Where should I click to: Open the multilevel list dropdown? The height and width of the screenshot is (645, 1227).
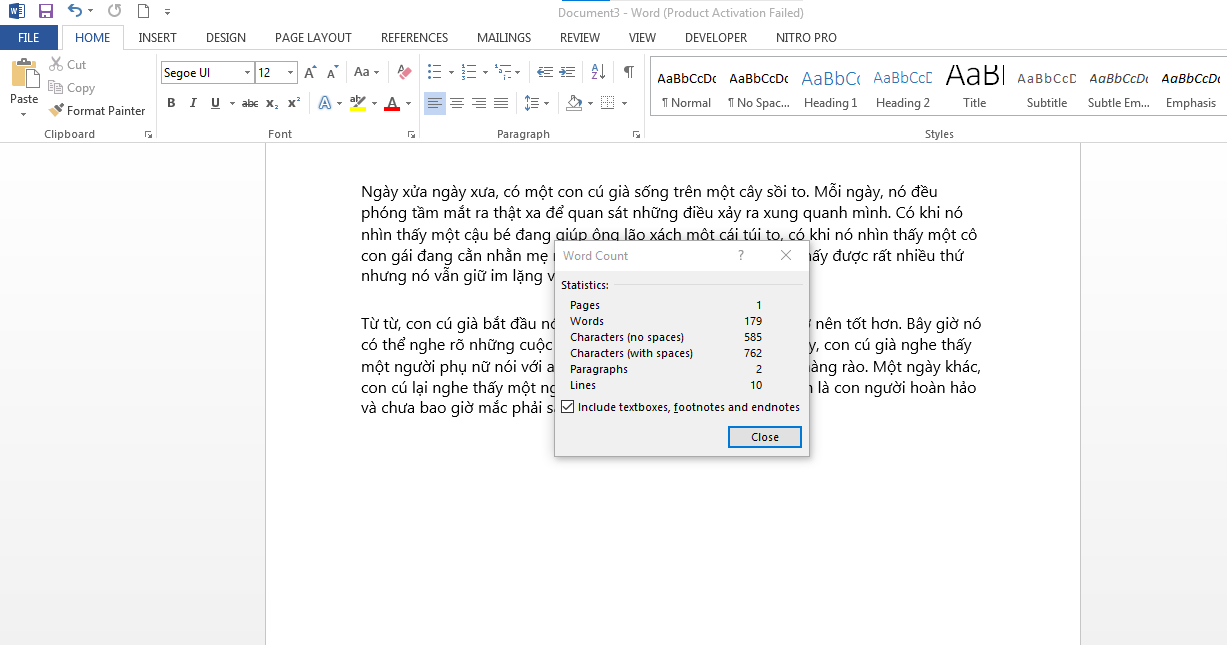coord(519,73)
